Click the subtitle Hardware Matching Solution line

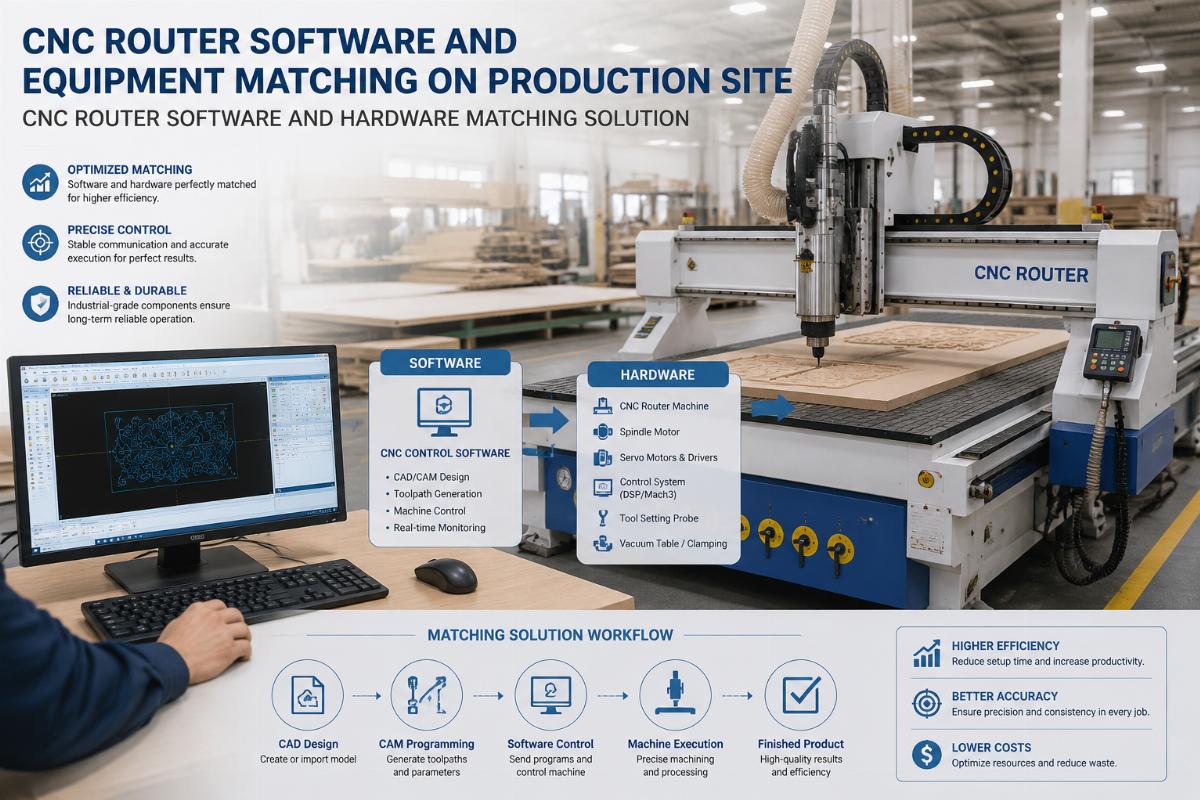pyautogui.click(x=356, y=118)
